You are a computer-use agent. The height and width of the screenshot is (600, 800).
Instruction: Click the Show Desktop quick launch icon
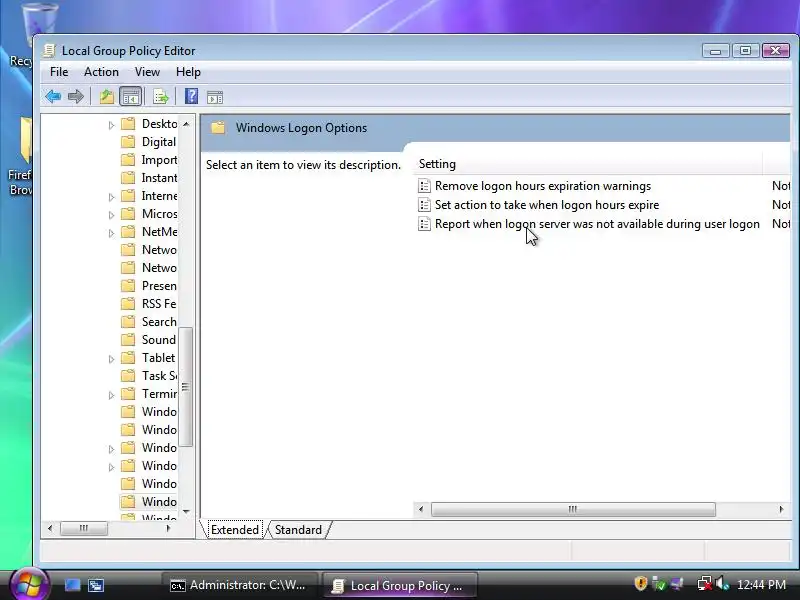72,585
